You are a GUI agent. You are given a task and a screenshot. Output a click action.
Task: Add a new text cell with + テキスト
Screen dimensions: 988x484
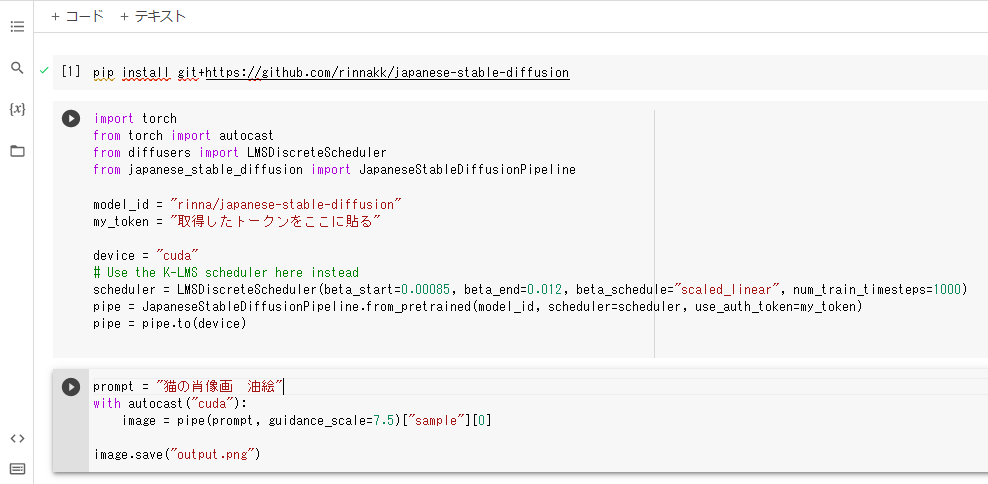click(x=152, y=16)
